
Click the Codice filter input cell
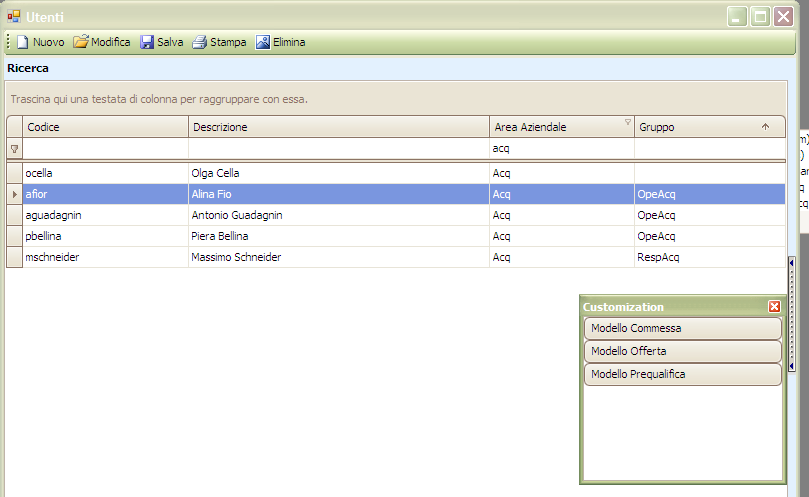point(105,148)
